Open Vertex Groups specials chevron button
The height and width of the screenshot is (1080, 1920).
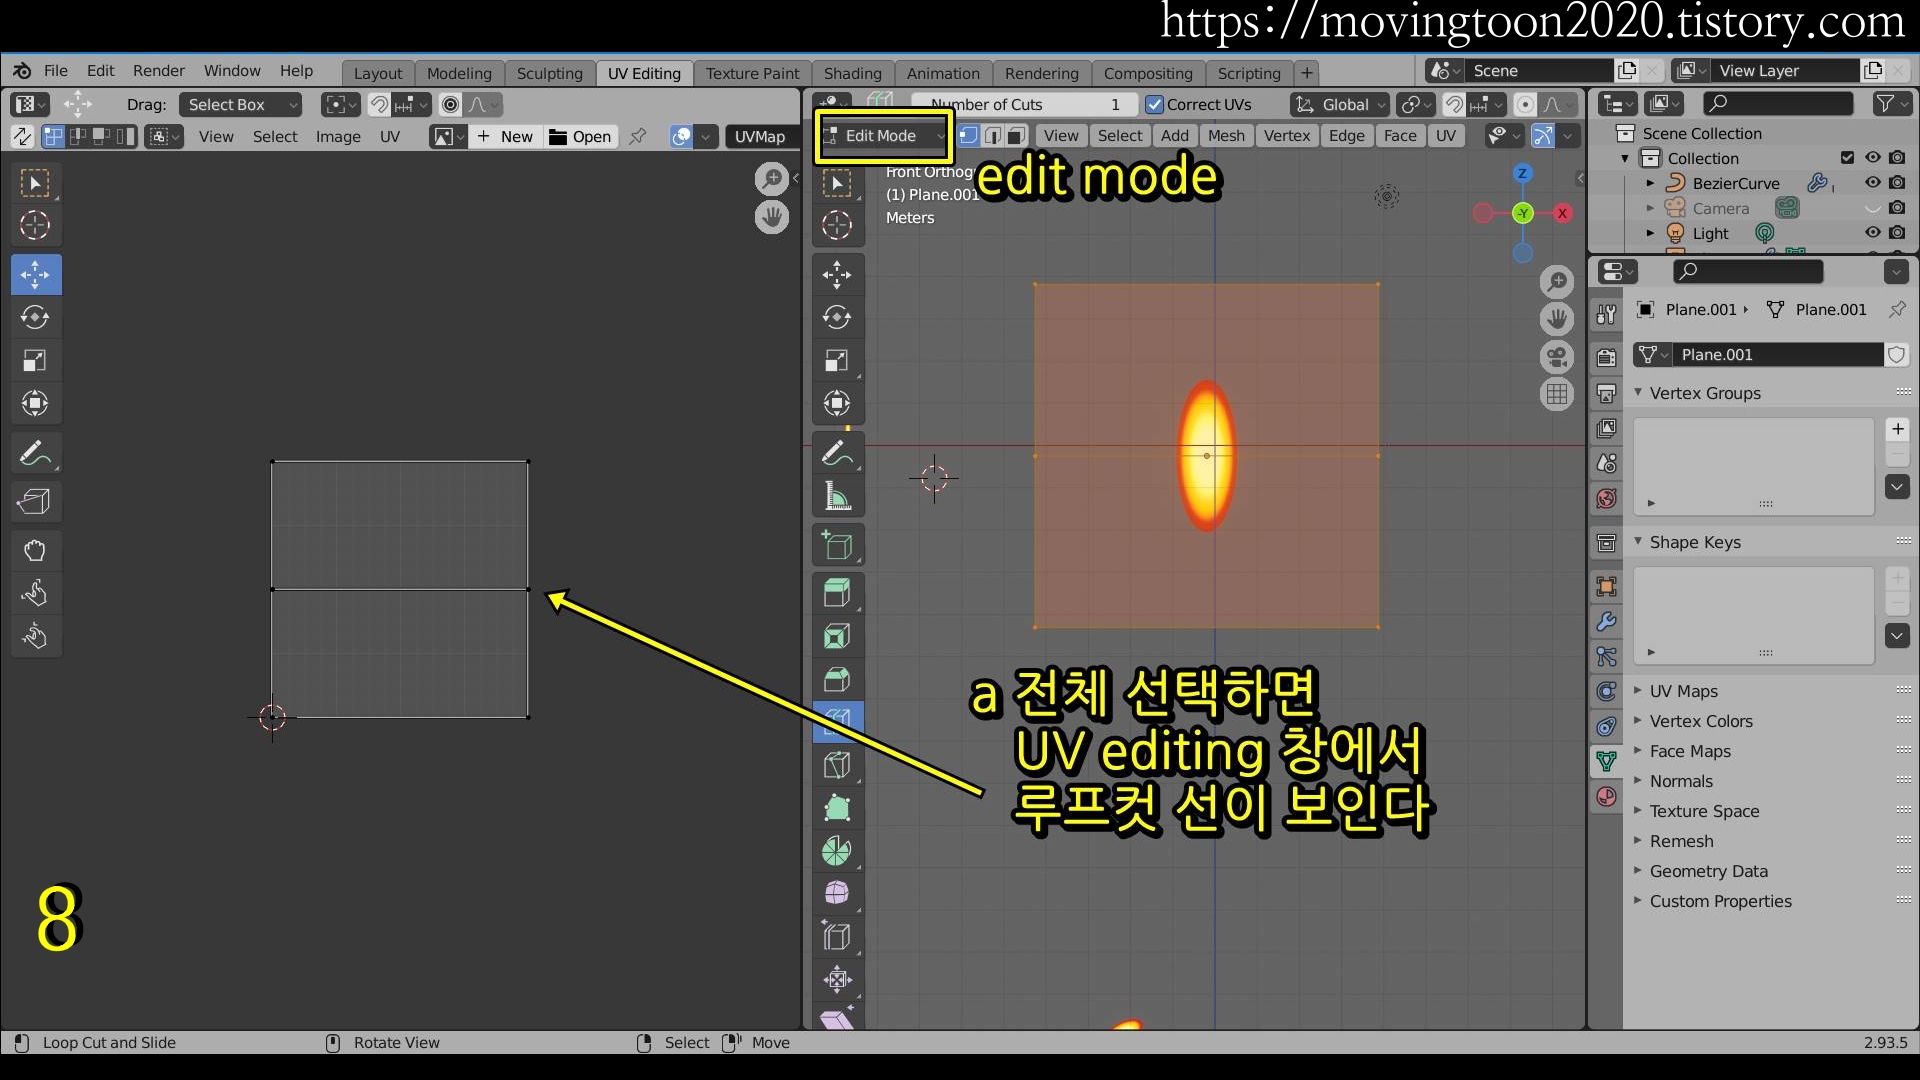1897,487
